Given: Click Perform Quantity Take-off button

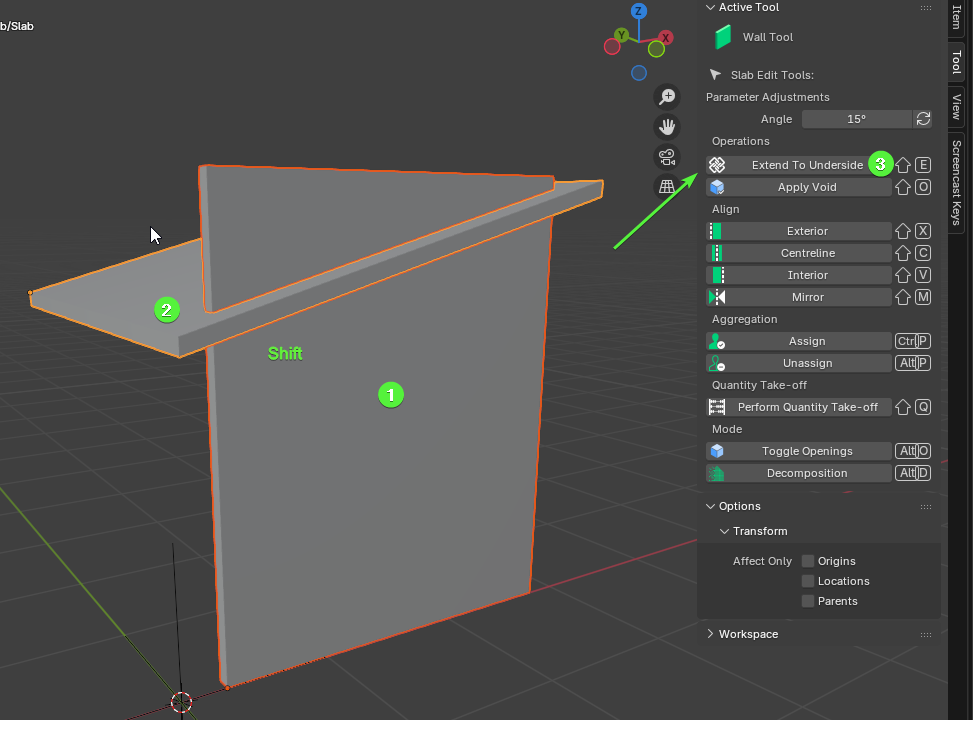Looking at the screenshot, I should click(x=799, y=408).
